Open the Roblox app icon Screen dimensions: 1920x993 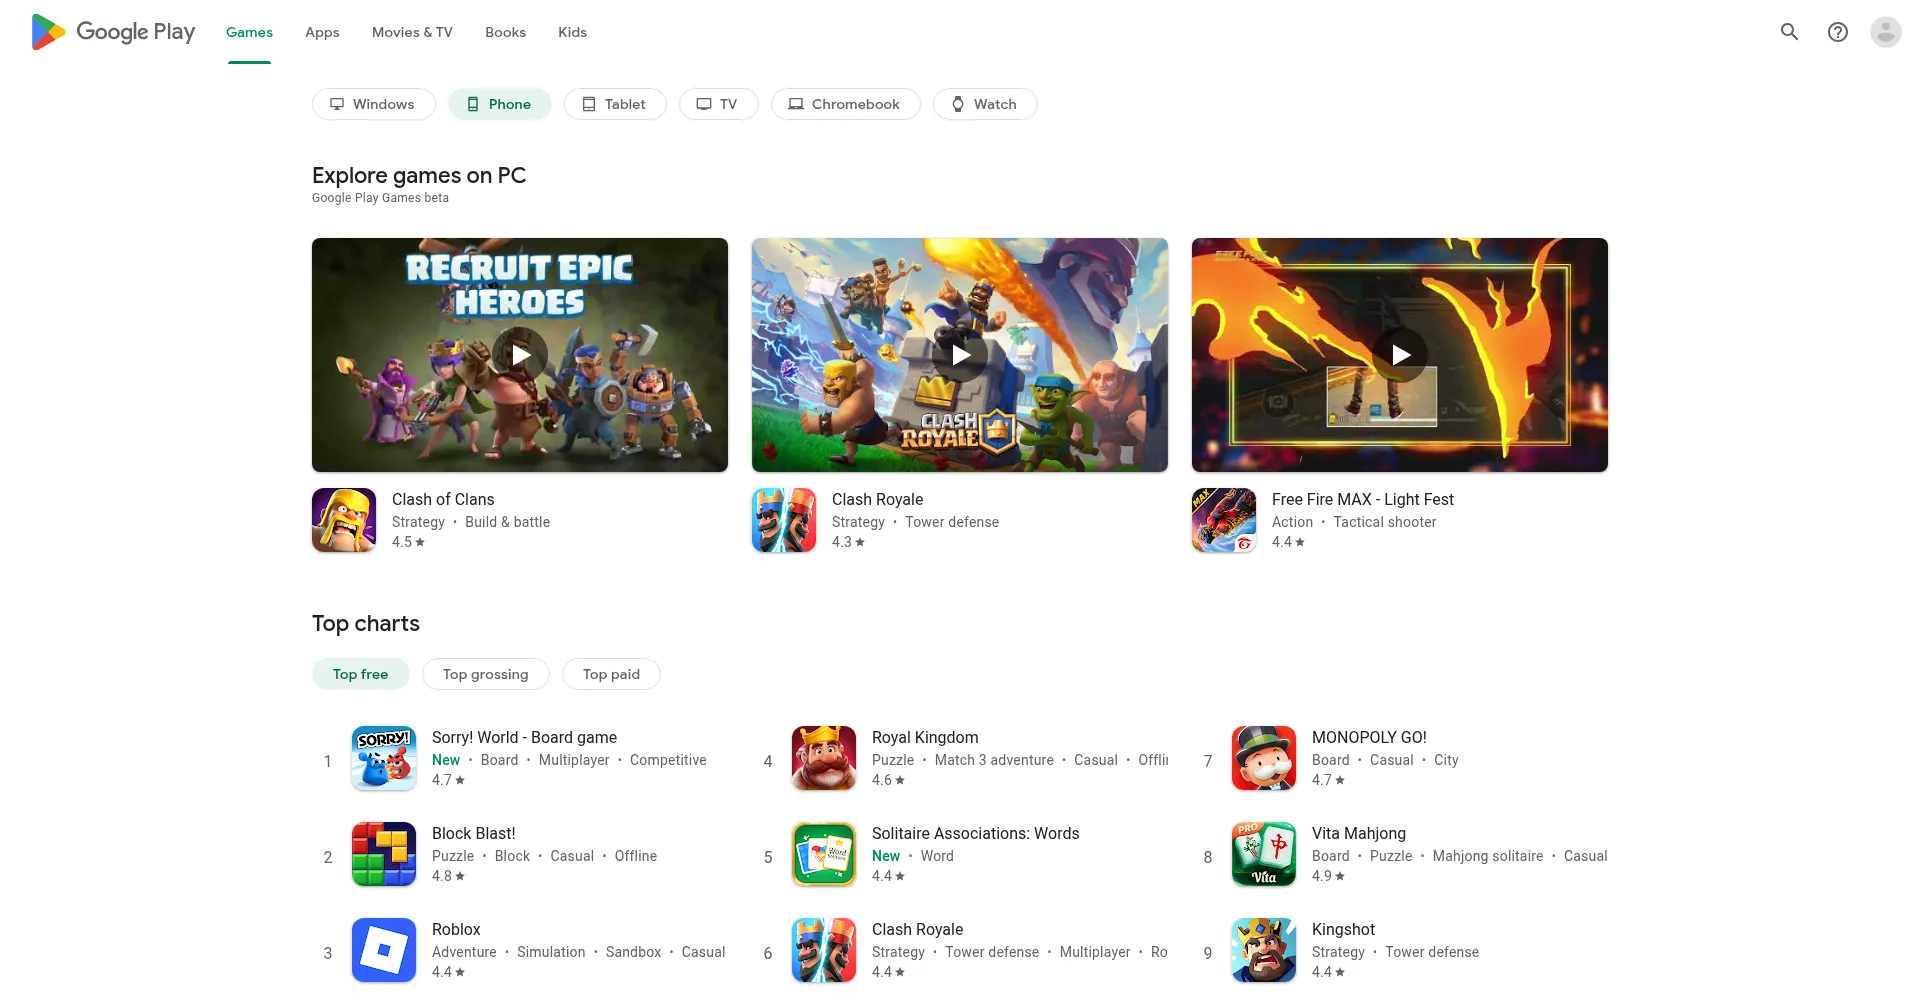pos(383,950)
